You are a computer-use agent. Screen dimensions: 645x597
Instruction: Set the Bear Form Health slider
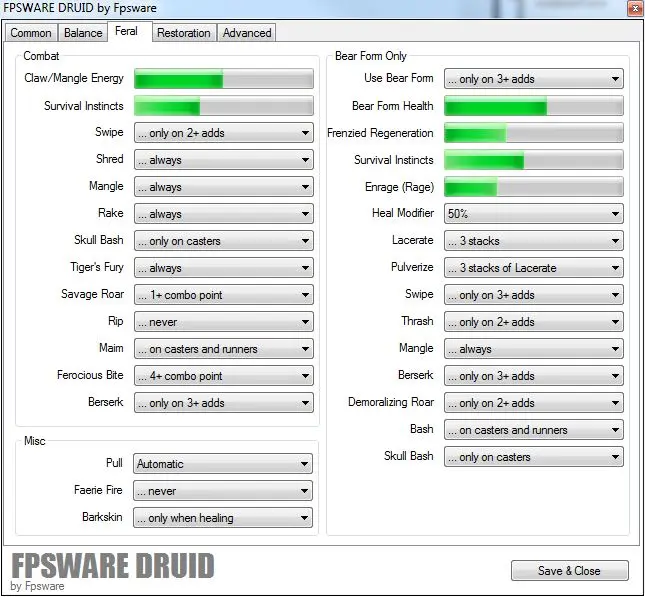(x=534, y=106)
